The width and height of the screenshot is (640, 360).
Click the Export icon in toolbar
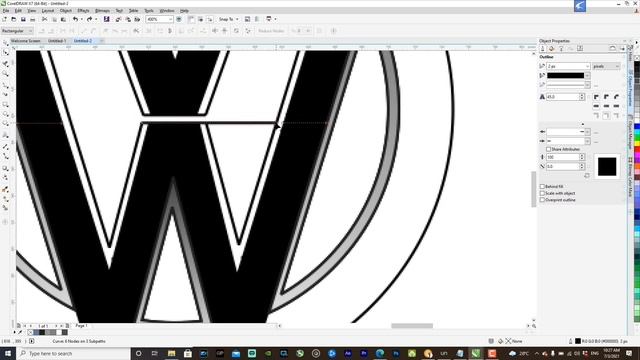[128, 19]
